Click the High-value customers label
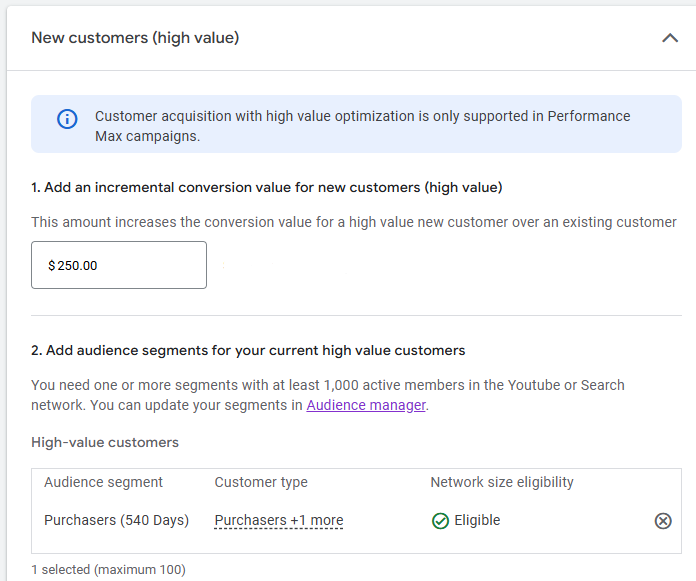Screen dimensions: 696x581 click(105, 442)
